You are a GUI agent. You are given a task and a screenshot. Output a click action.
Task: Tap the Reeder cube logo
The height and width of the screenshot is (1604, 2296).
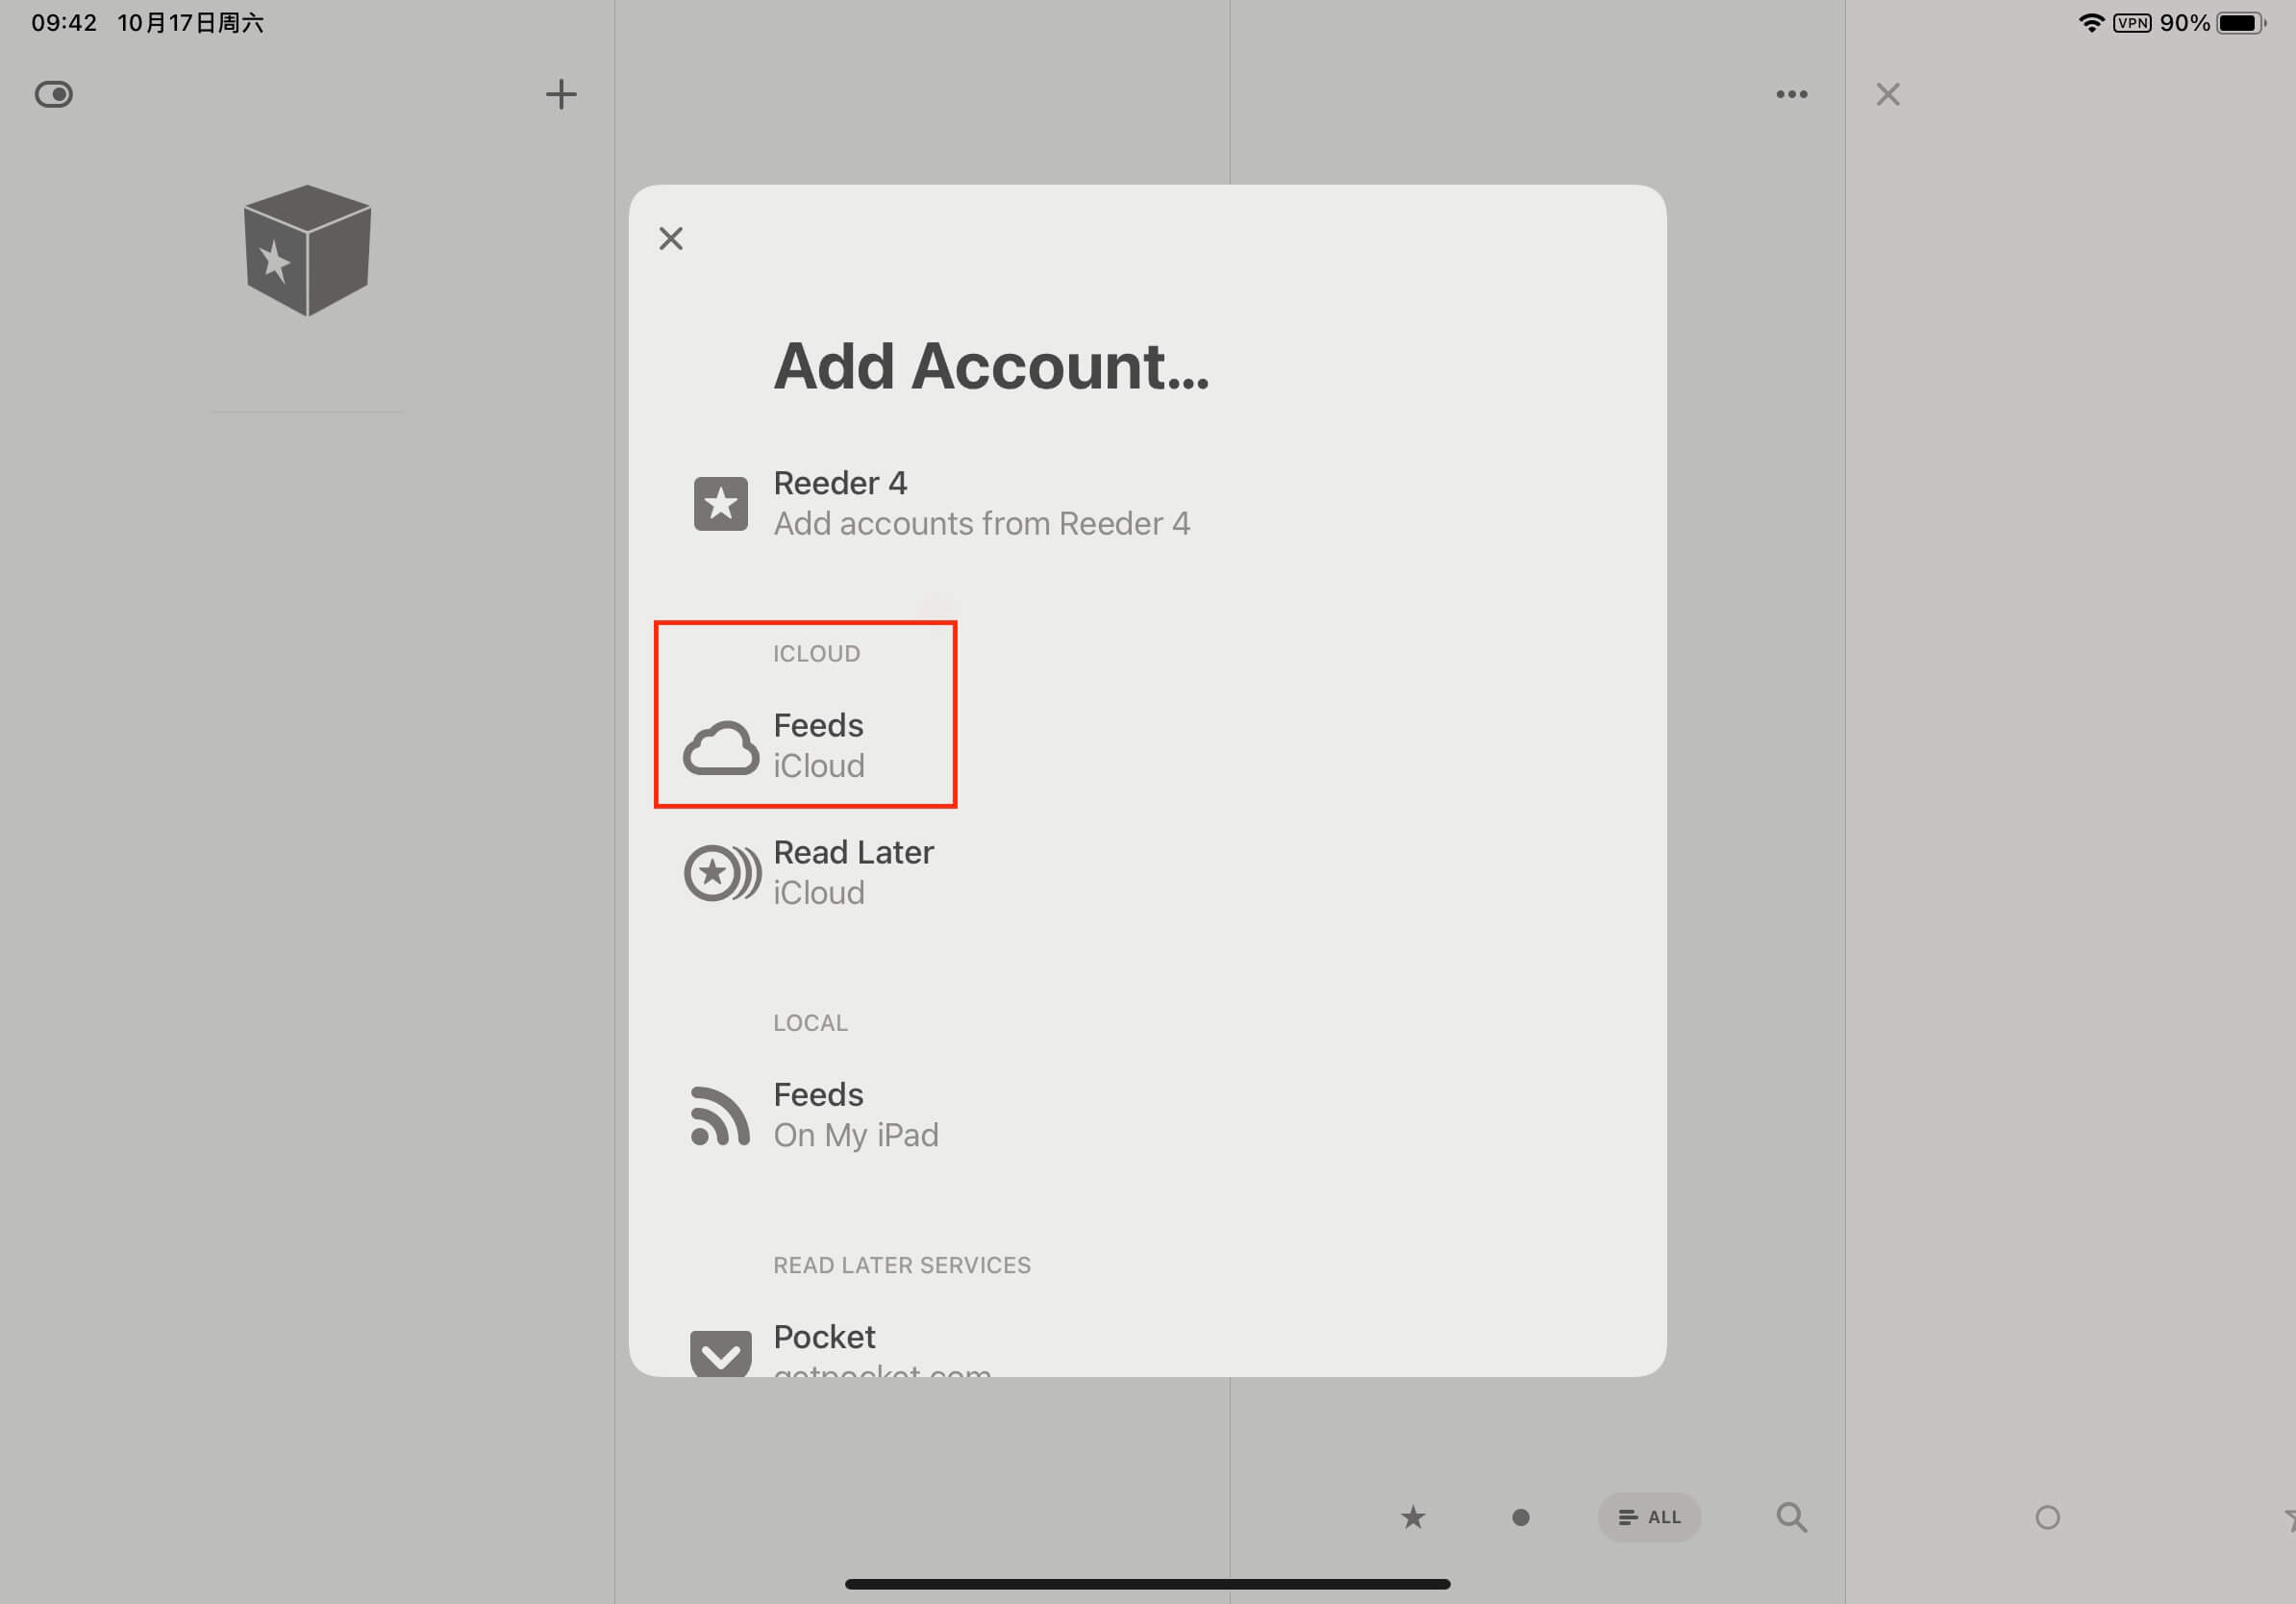(307, 250)
